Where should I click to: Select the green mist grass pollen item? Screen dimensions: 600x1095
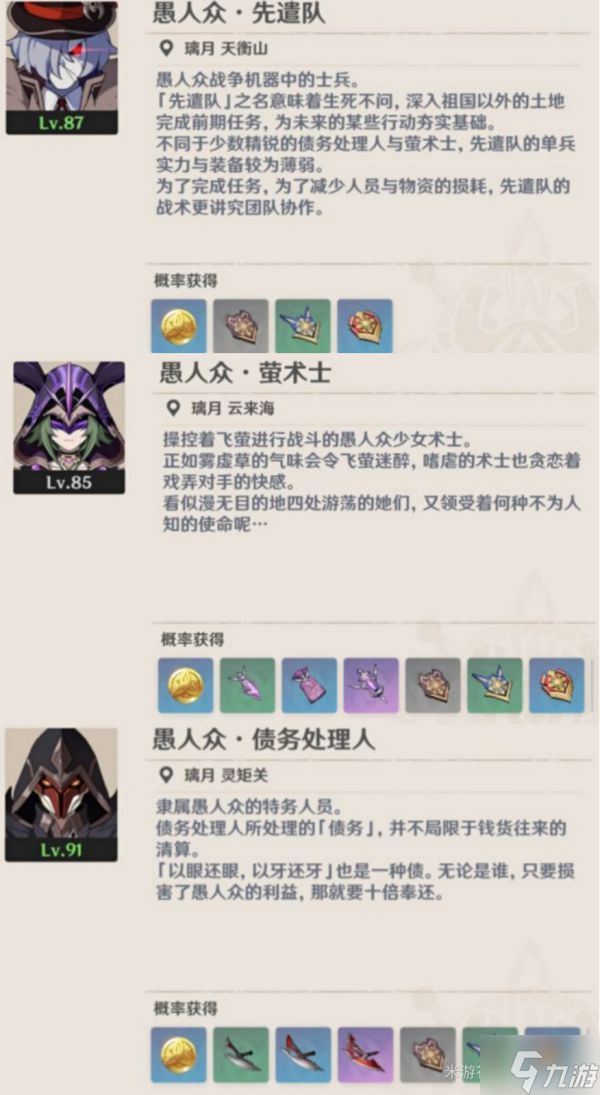248,685
